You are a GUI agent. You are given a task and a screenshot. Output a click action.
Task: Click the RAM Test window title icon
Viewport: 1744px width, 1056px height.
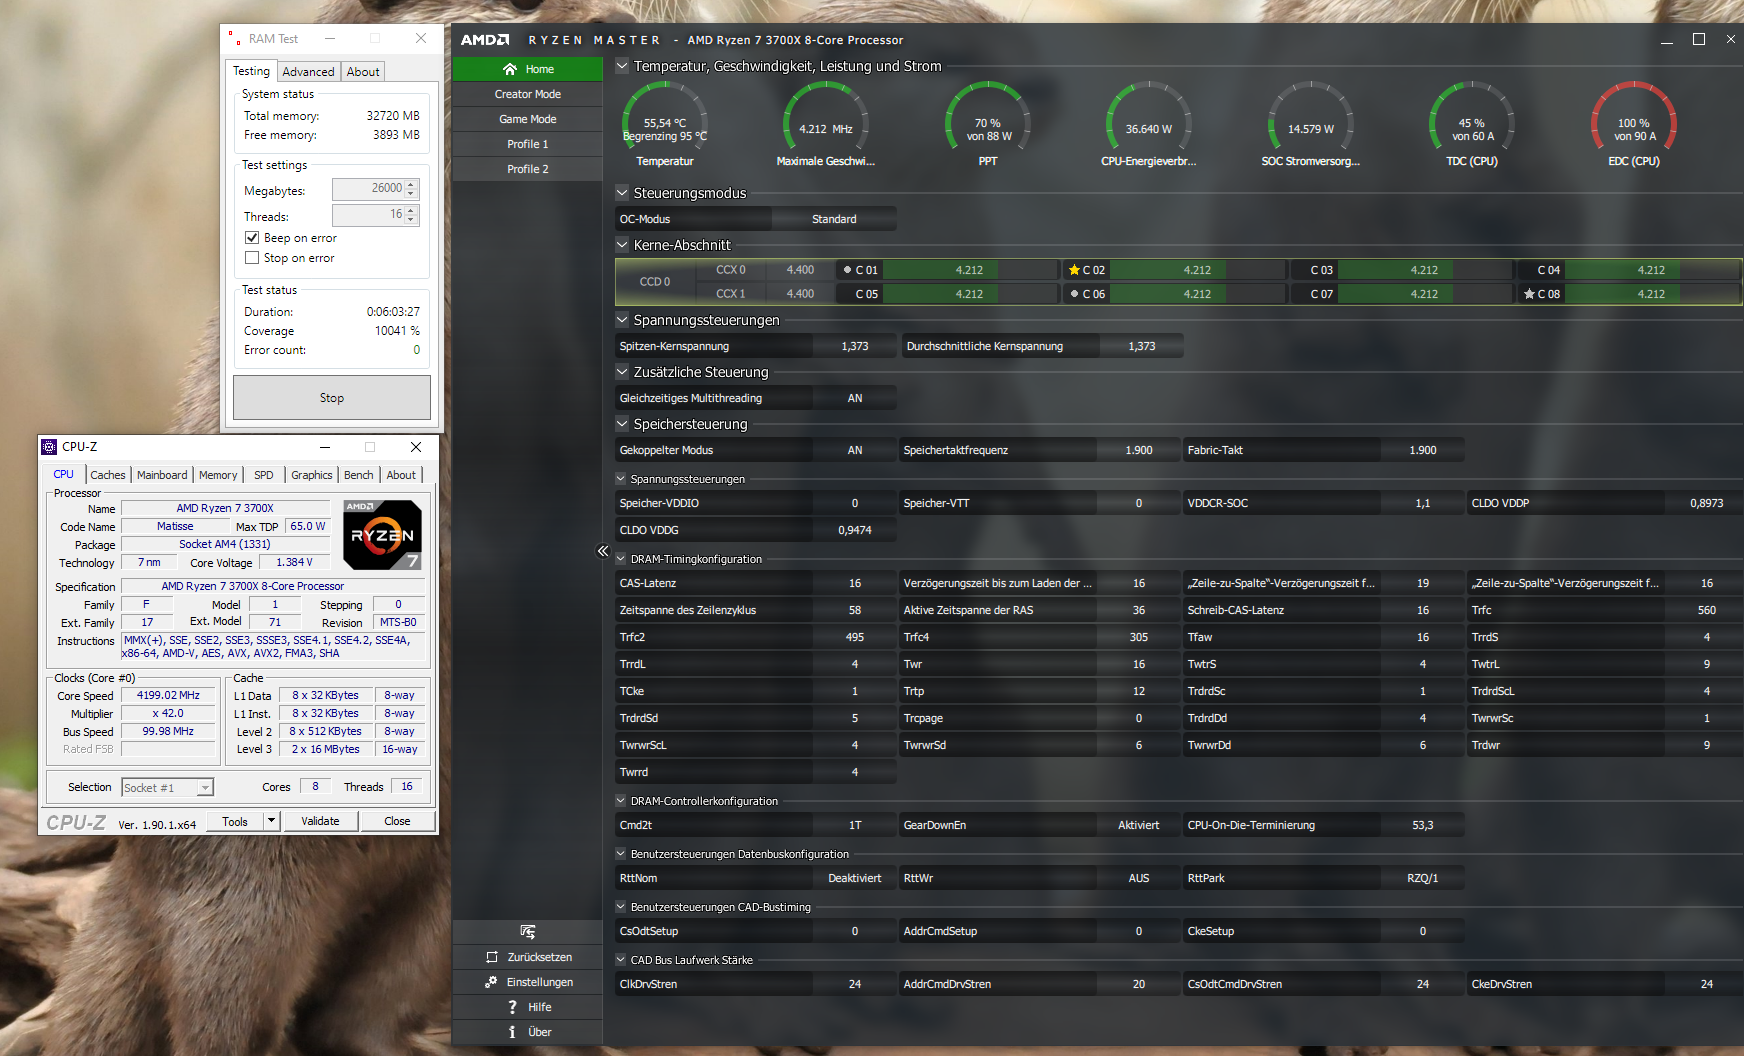click(x=234, y=38)
